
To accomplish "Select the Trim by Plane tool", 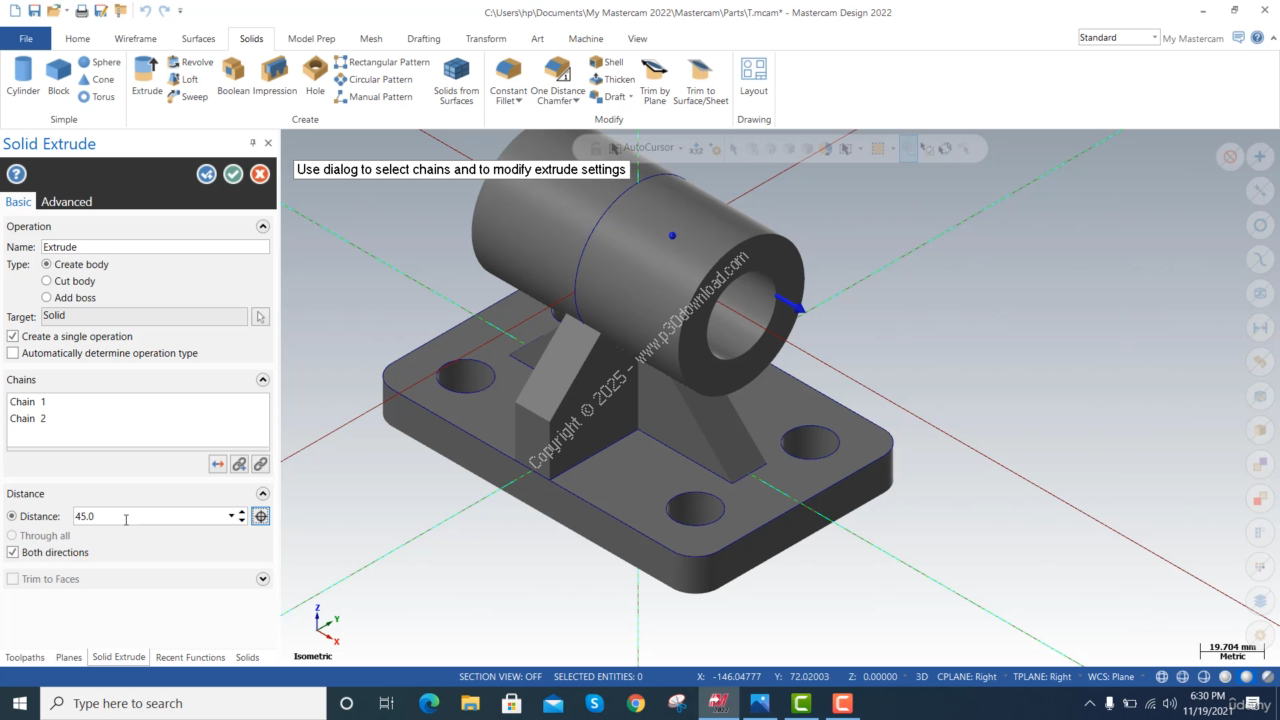I will 655,80.
